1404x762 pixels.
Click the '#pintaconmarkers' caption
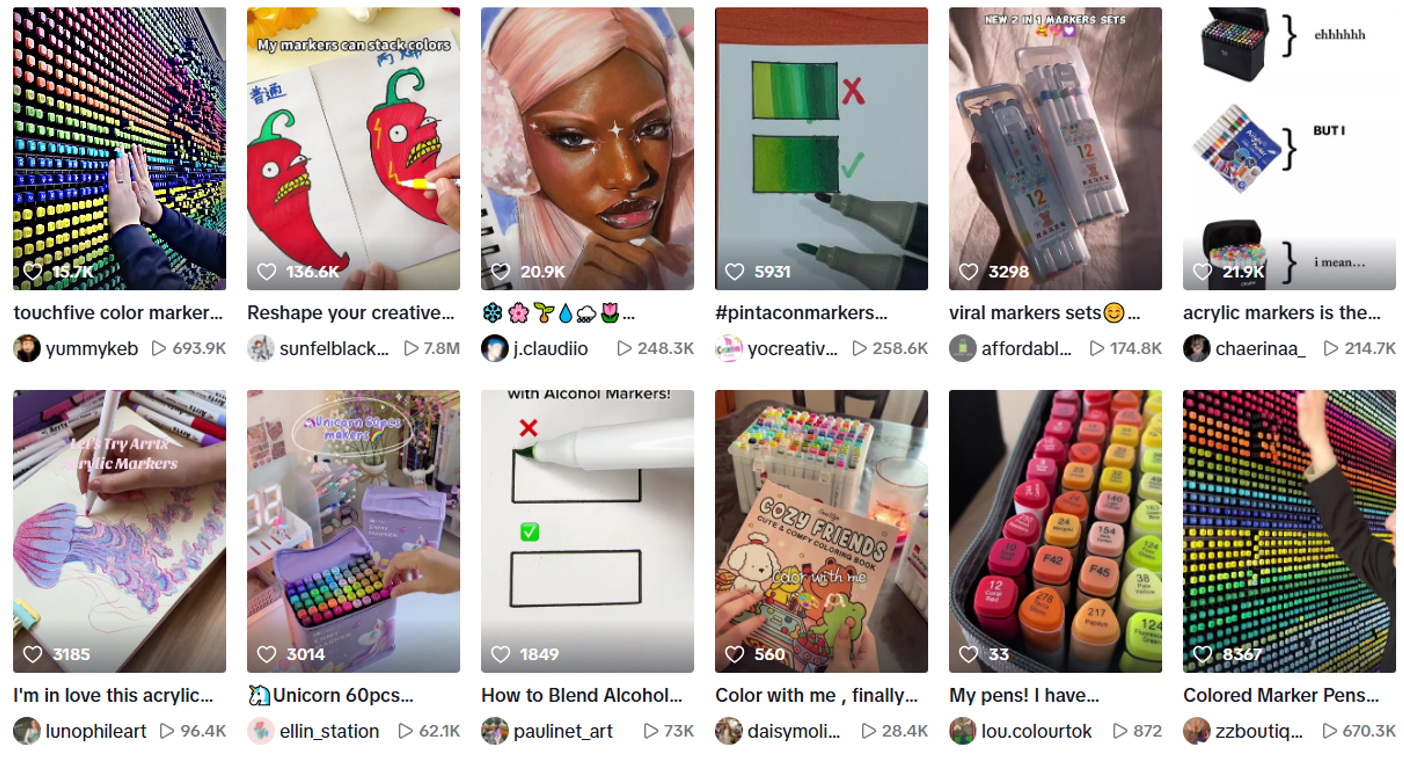coord(801,313)
